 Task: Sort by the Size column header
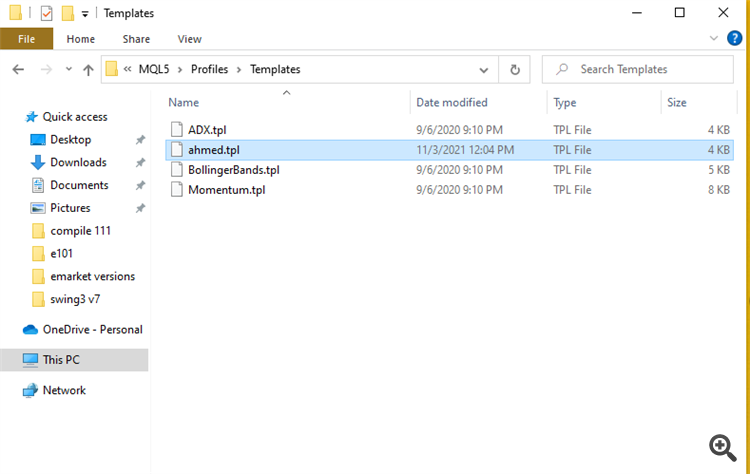pos(676,102)
